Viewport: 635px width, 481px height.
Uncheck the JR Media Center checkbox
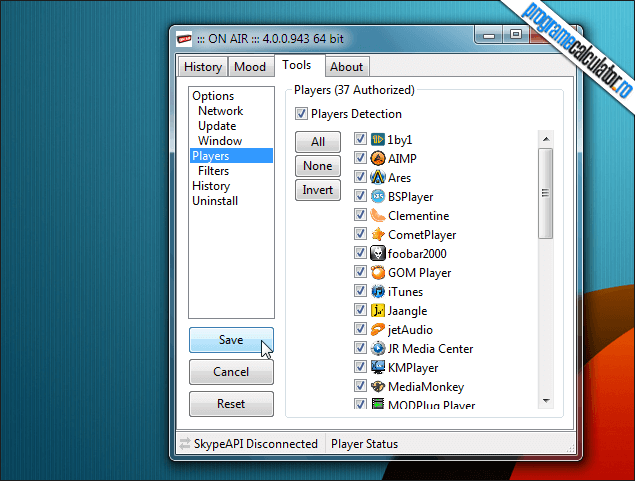click(360, 348)
